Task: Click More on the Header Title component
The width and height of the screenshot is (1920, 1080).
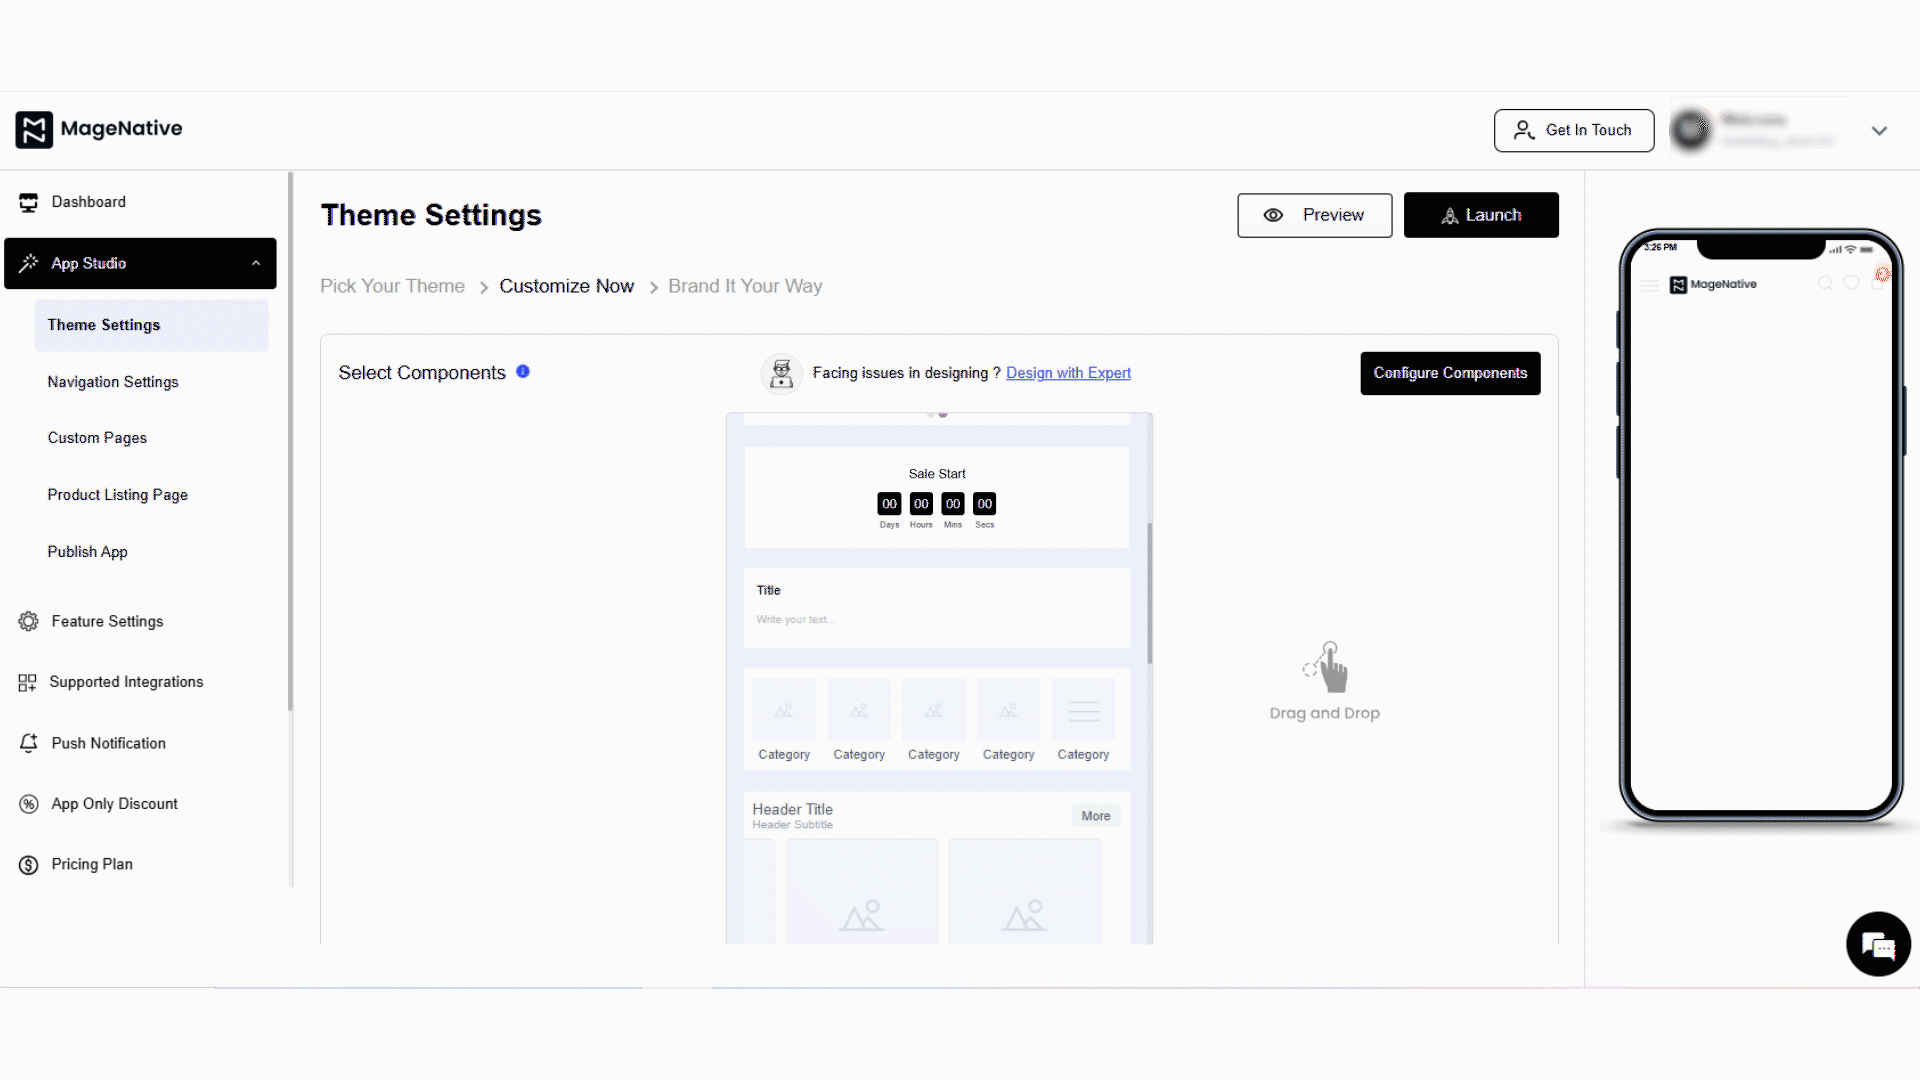Action: (x=1095, y=816)
